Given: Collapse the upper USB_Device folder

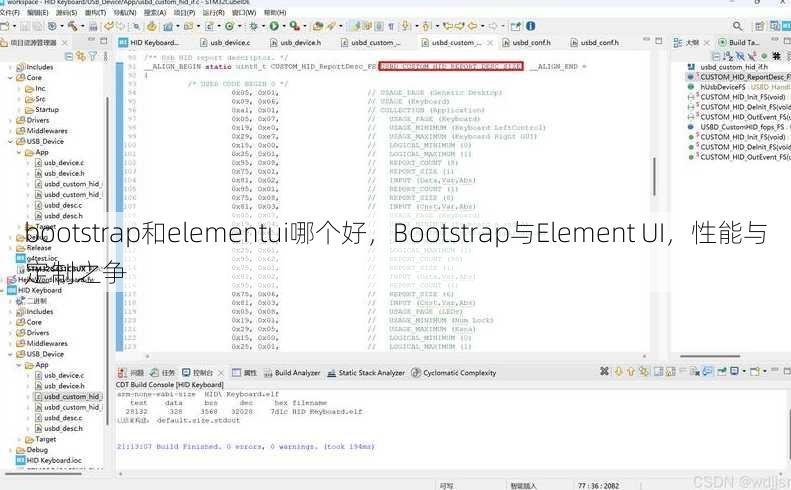Looking at the screenshot, I should [10, 142].
